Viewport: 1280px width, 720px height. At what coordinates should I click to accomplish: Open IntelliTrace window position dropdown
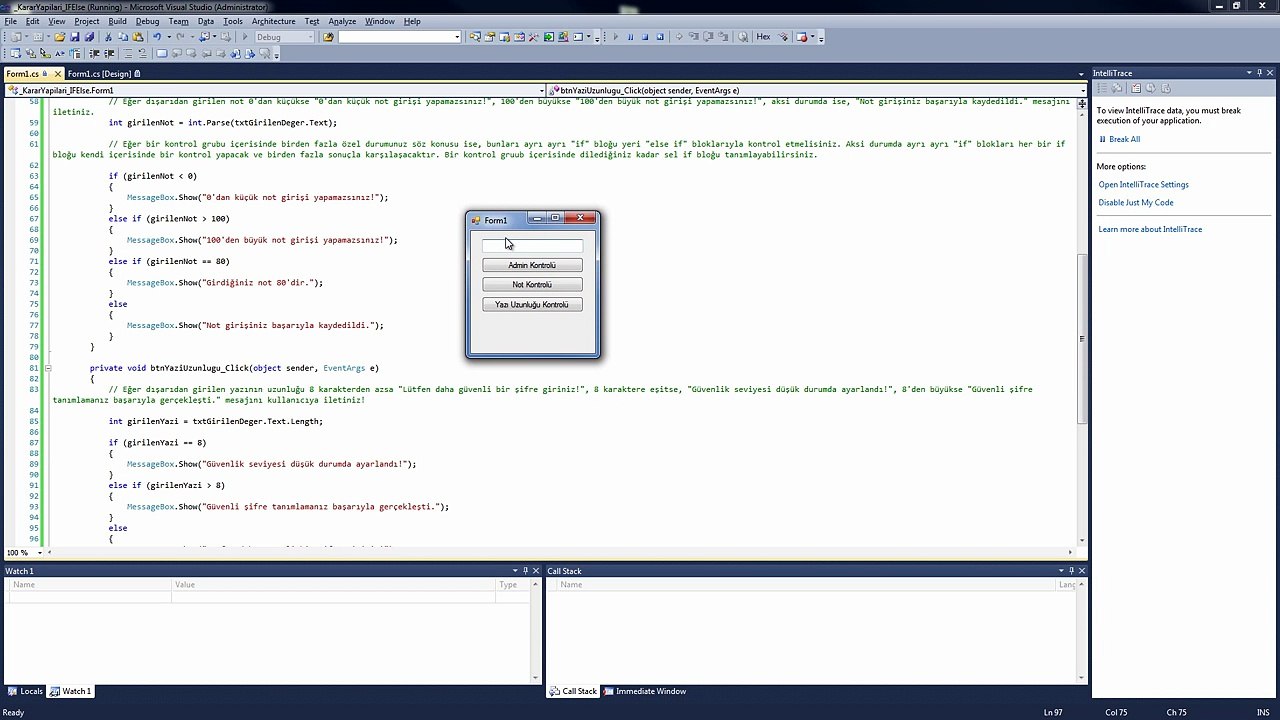(x=1249, y=73)
